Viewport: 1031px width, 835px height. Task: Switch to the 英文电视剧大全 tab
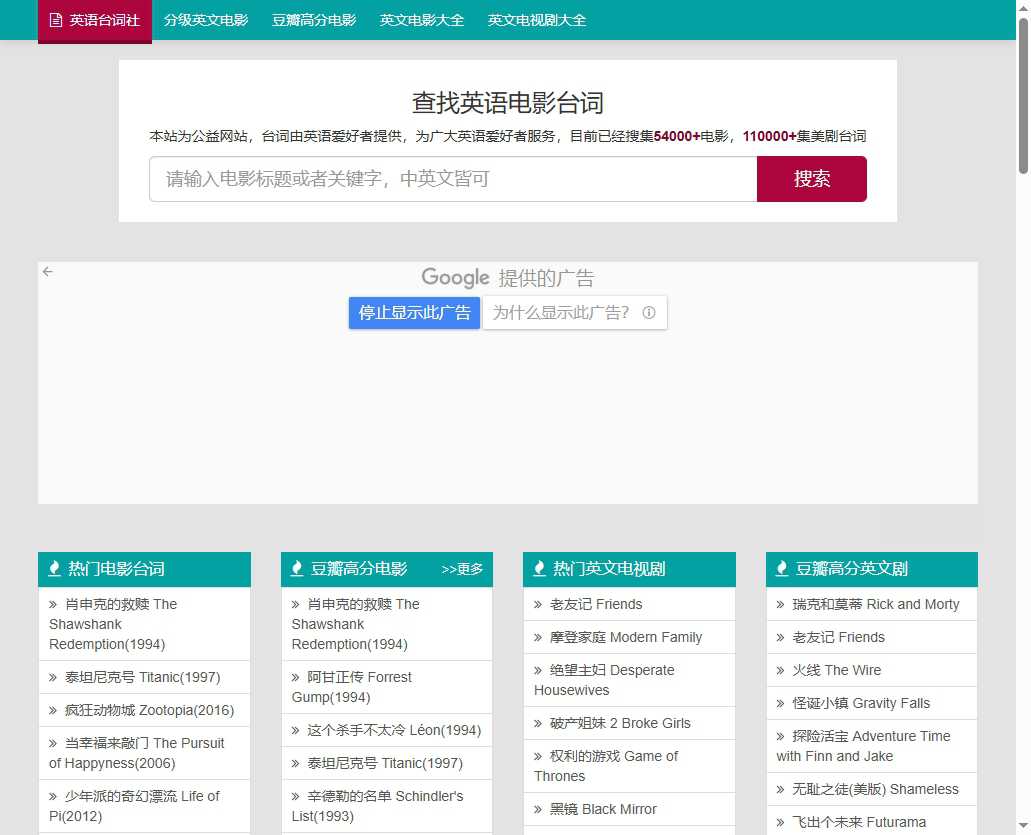click(x=536, y=20)
